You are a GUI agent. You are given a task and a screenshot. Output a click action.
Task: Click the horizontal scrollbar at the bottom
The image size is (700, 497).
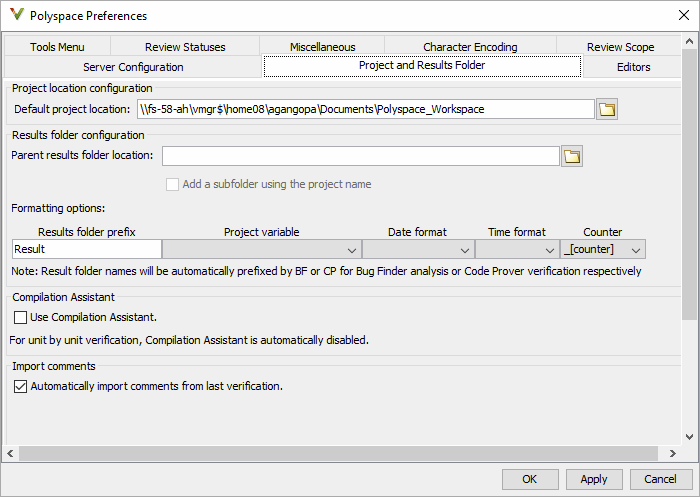point(340,454)
